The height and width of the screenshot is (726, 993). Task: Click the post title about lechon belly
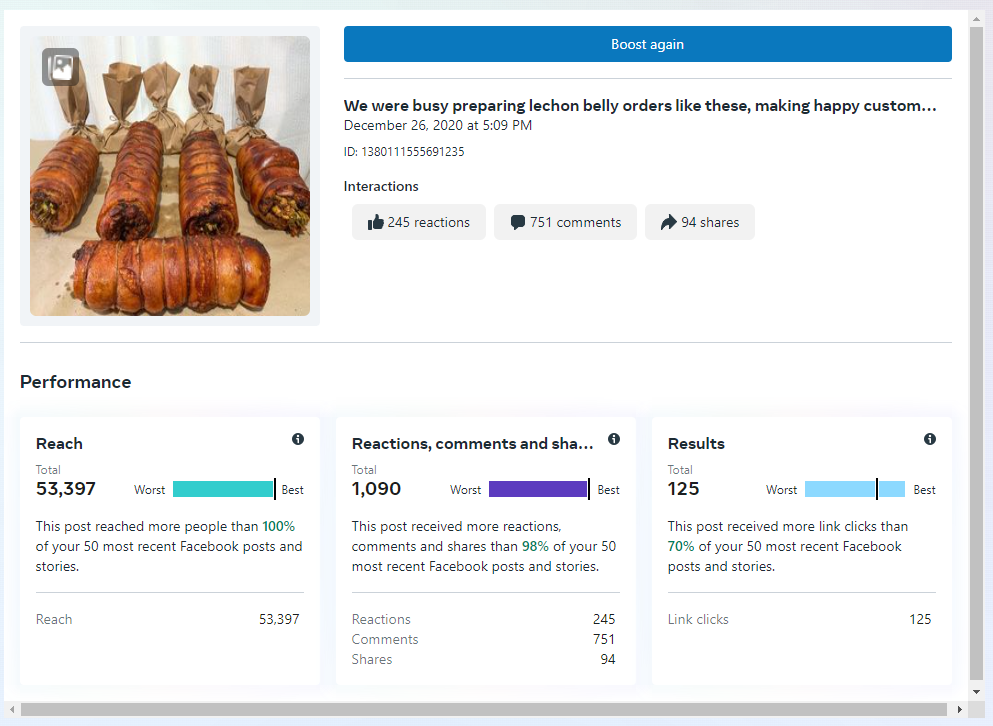(x=640, y=105)
